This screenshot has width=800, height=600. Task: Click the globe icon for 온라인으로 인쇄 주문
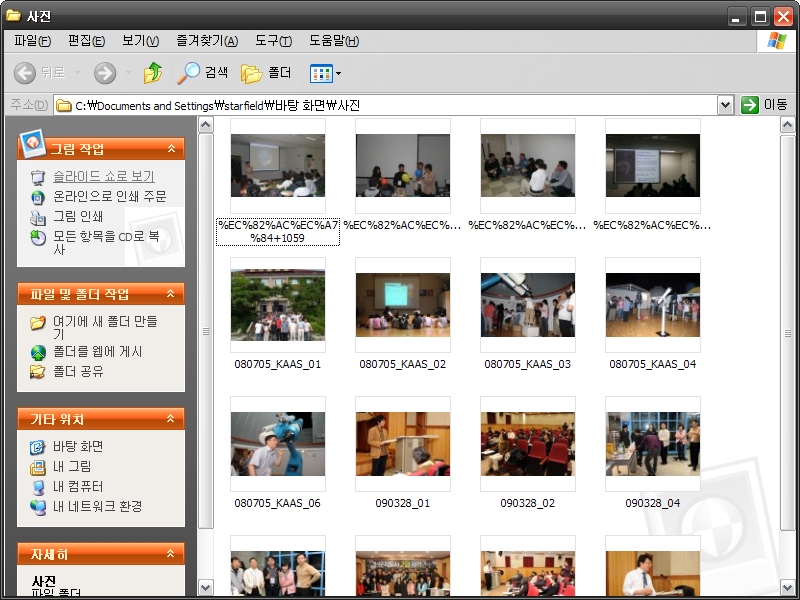point(38,197)
